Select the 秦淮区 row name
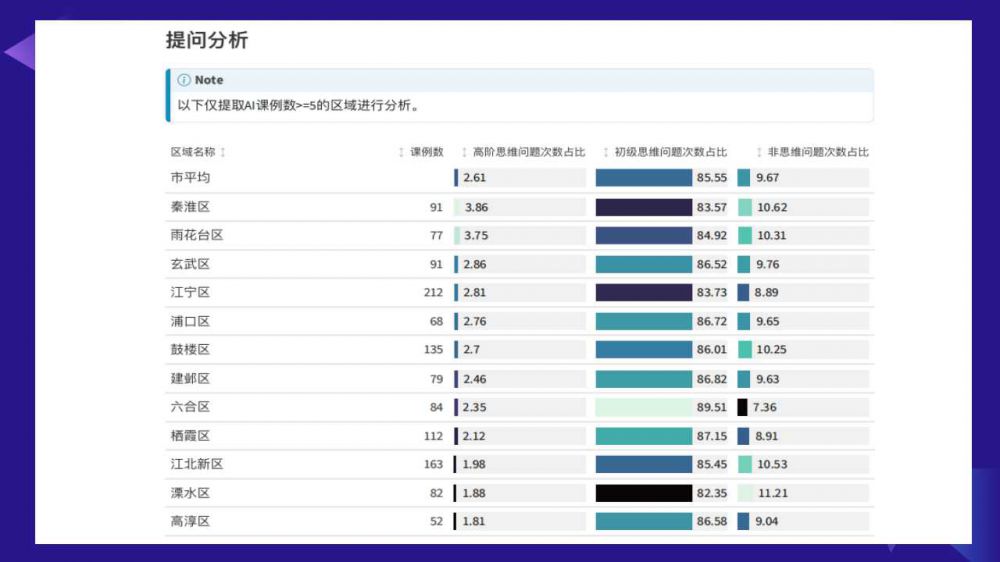Image resolution: width=1000 pixels, height=562 pixels. point(190,207)
